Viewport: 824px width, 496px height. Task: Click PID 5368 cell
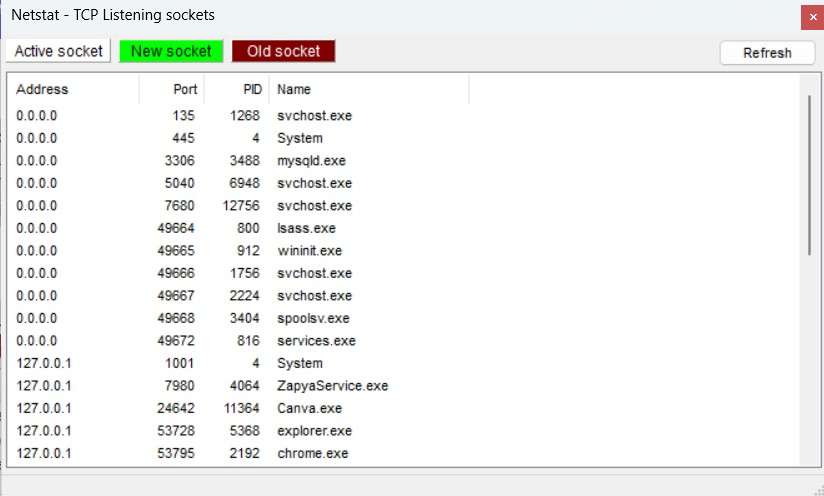244,431
